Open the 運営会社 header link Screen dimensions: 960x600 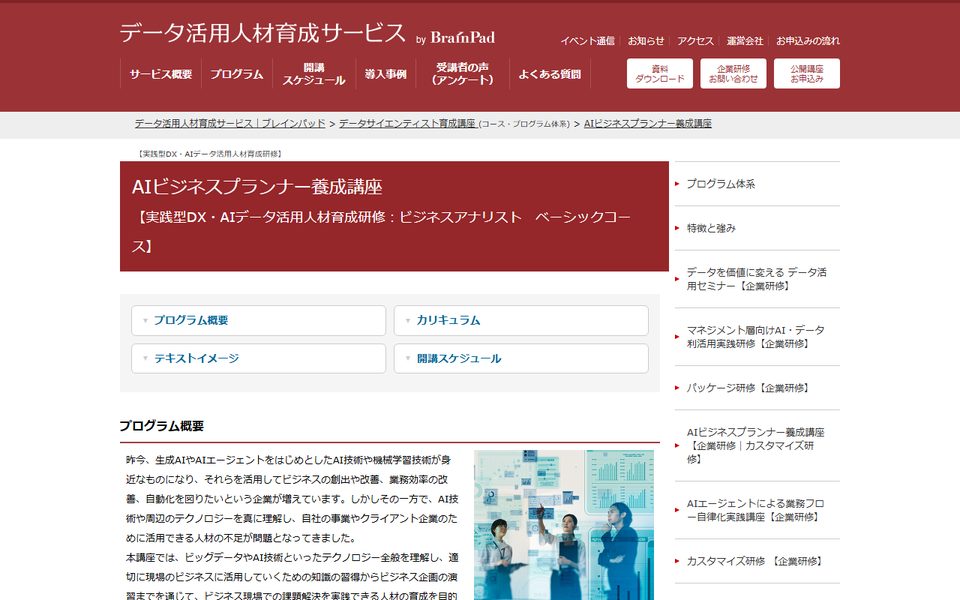[x=745, y=41]
